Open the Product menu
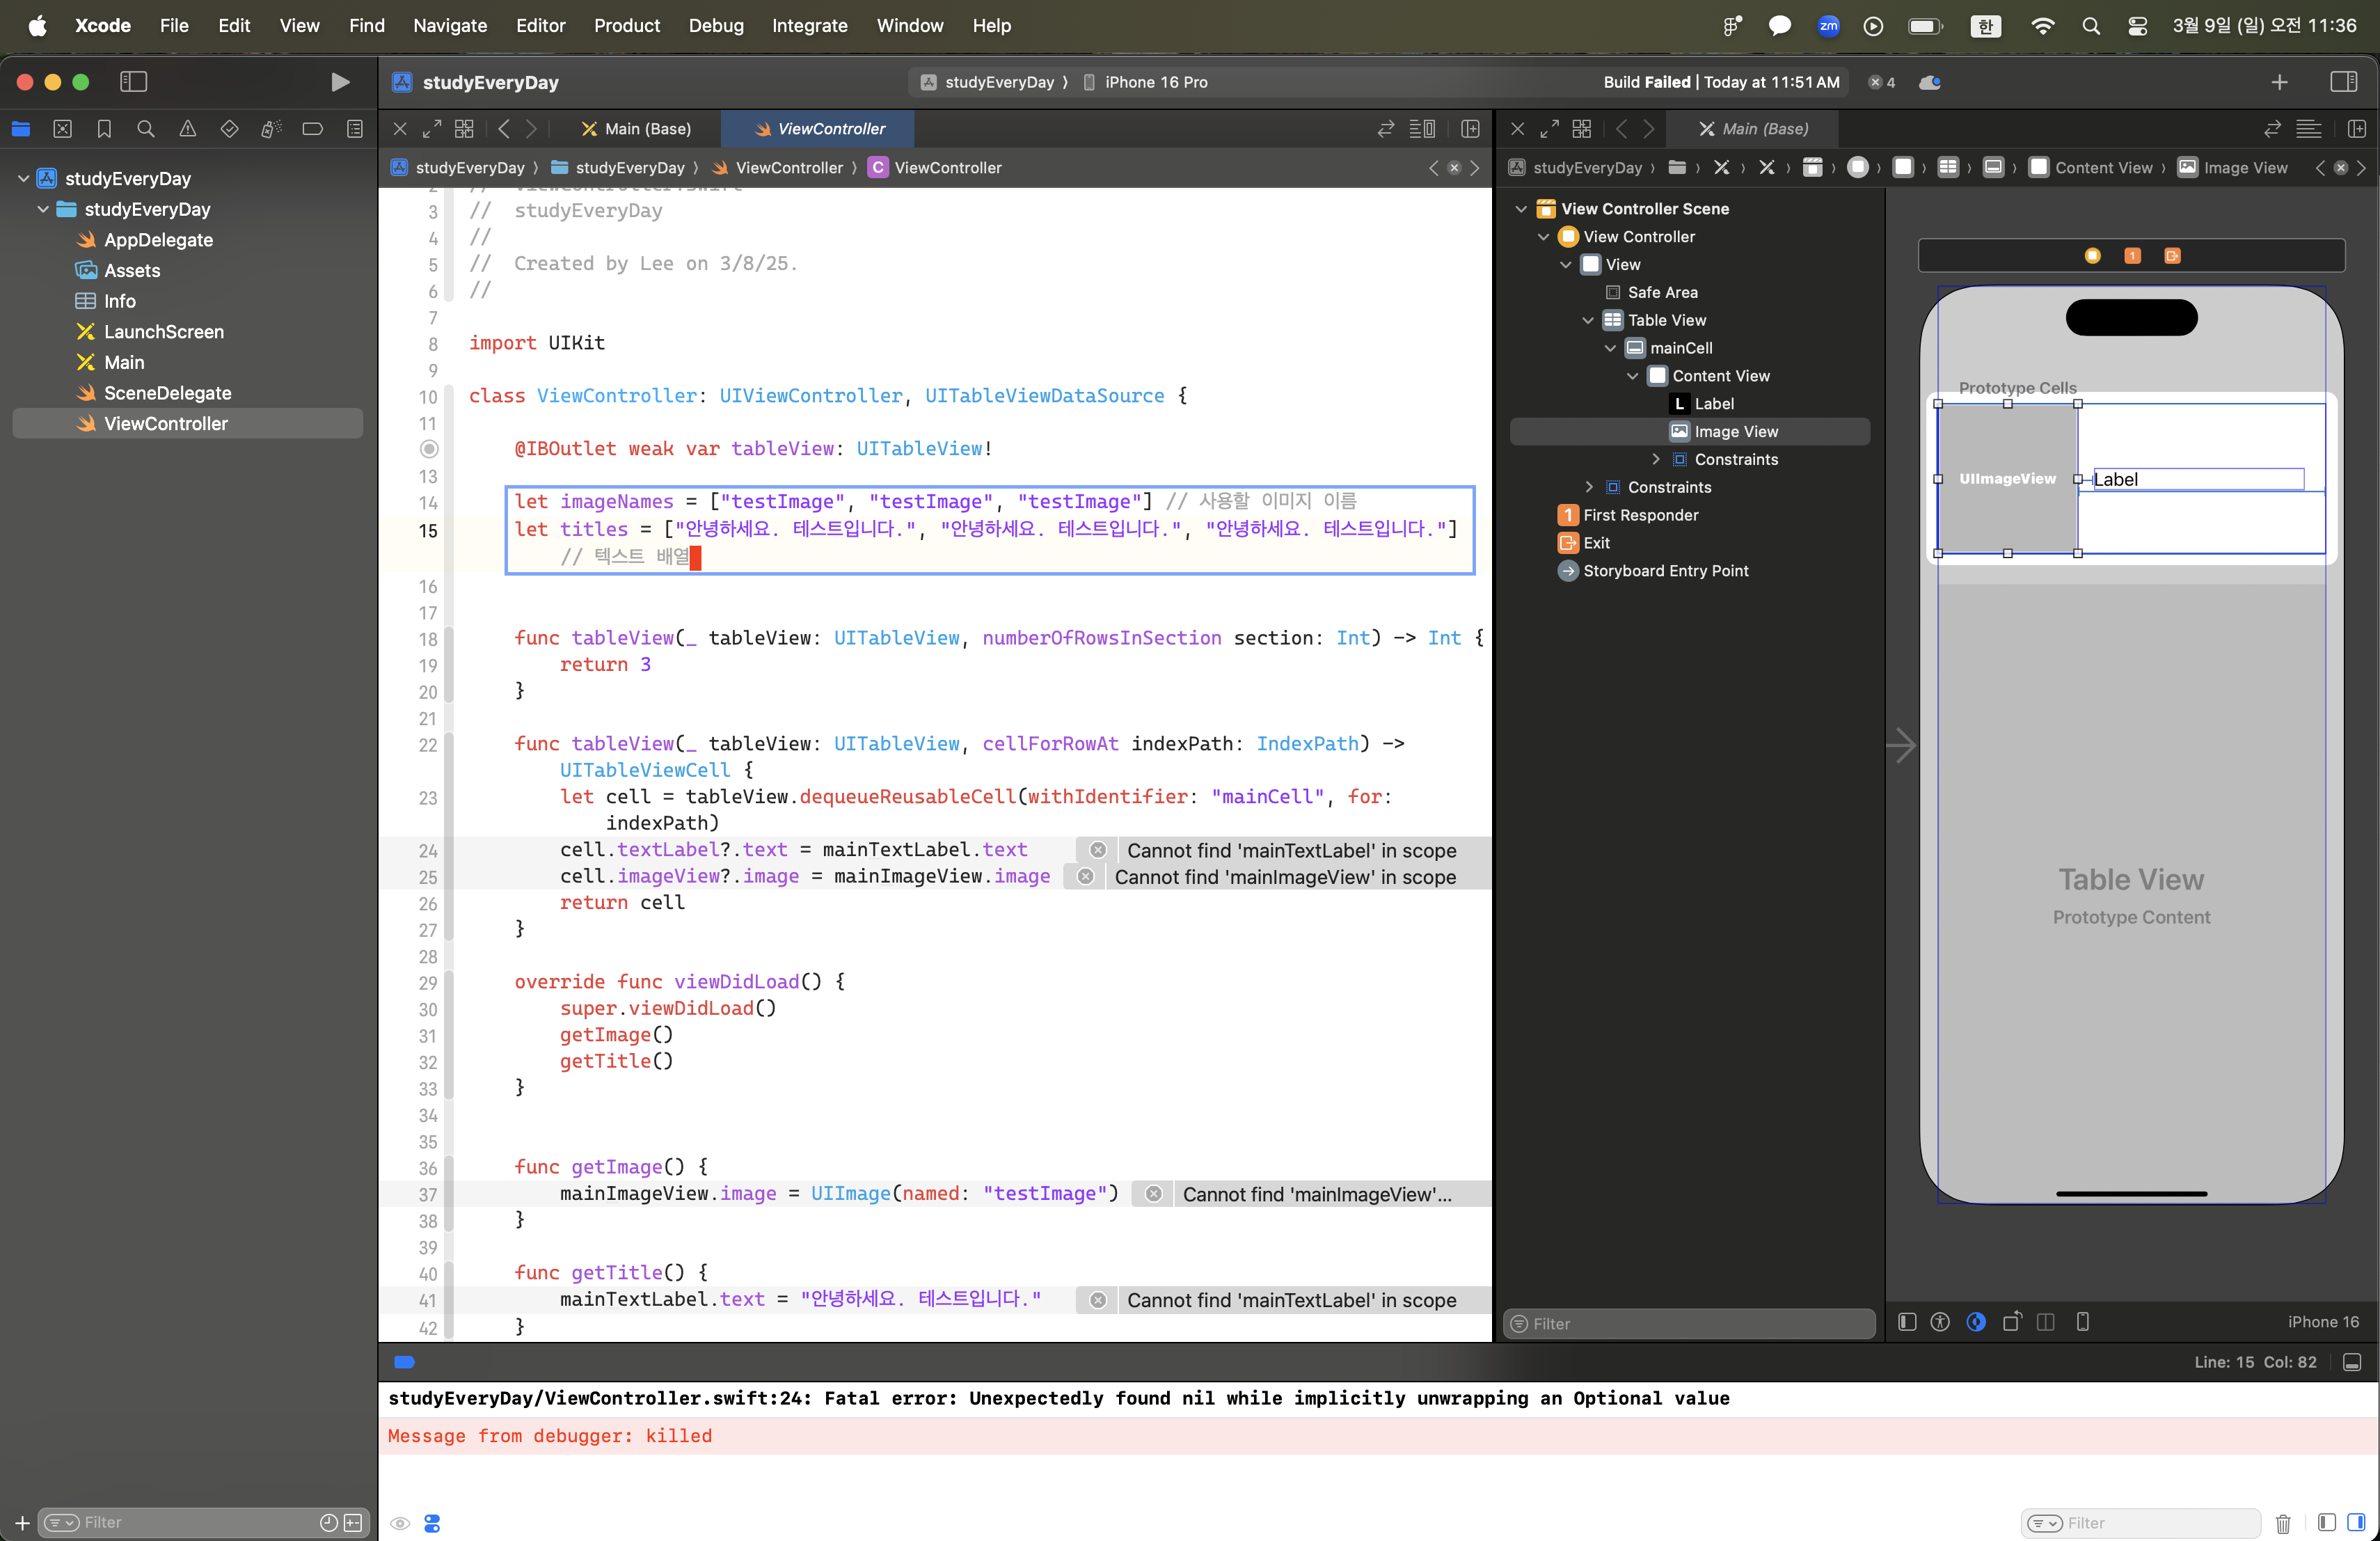Viewport: 2380px width, 1541px height. (626, 25)
